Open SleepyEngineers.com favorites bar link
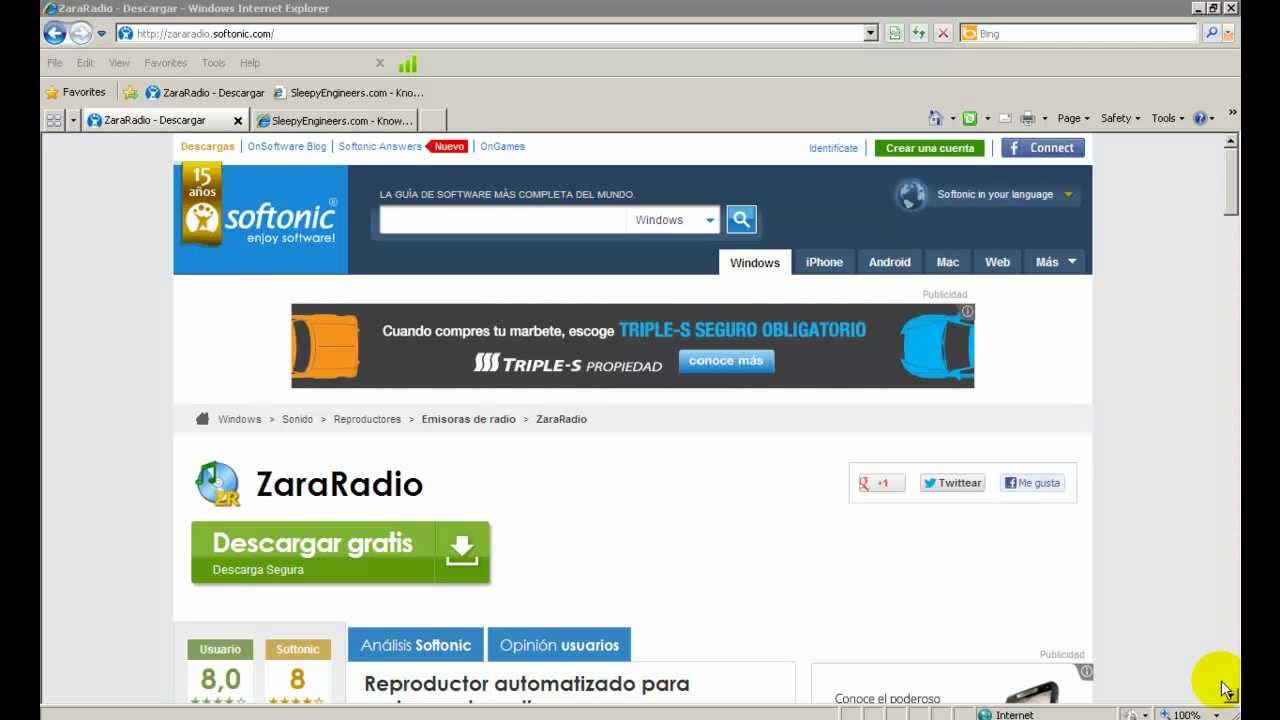The width and height of the screenshot is (1280, 720). pos(348,92)
